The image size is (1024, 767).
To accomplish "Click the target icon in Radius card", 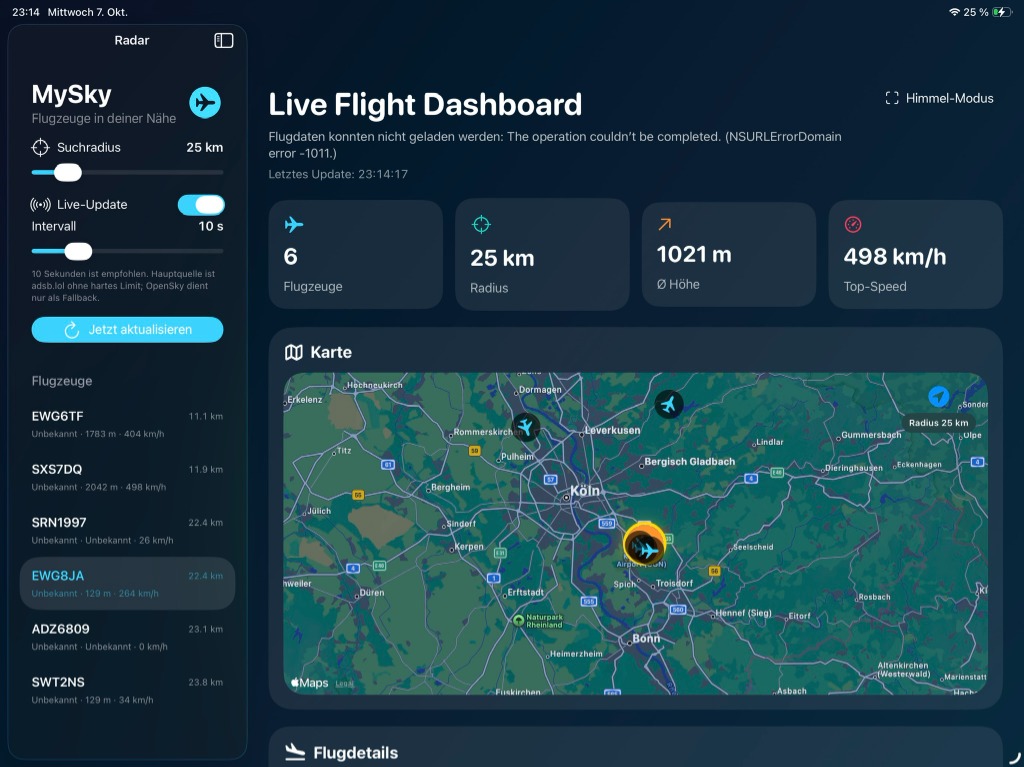I will tap(481, 224).
